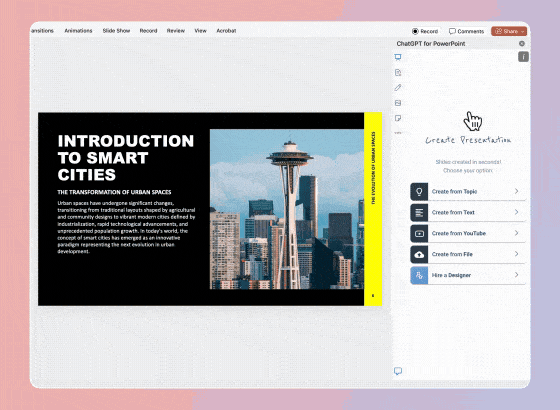Expand the chevron next to Create from Text
560x410 pixels.
click(516, 212)
